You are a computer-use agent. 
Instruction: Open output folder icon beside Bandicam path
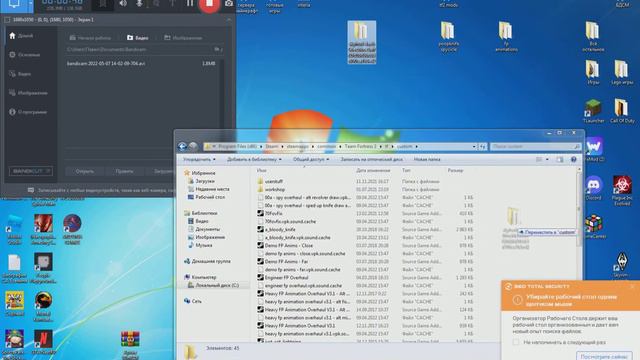click(x=217, y=49)
